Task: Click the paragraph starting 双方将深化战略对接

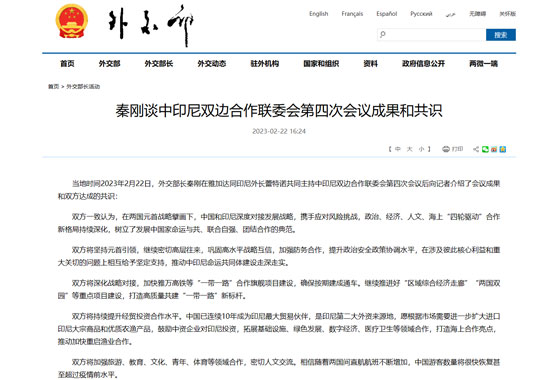Action: pyautogui.click(x=279, y=290)
